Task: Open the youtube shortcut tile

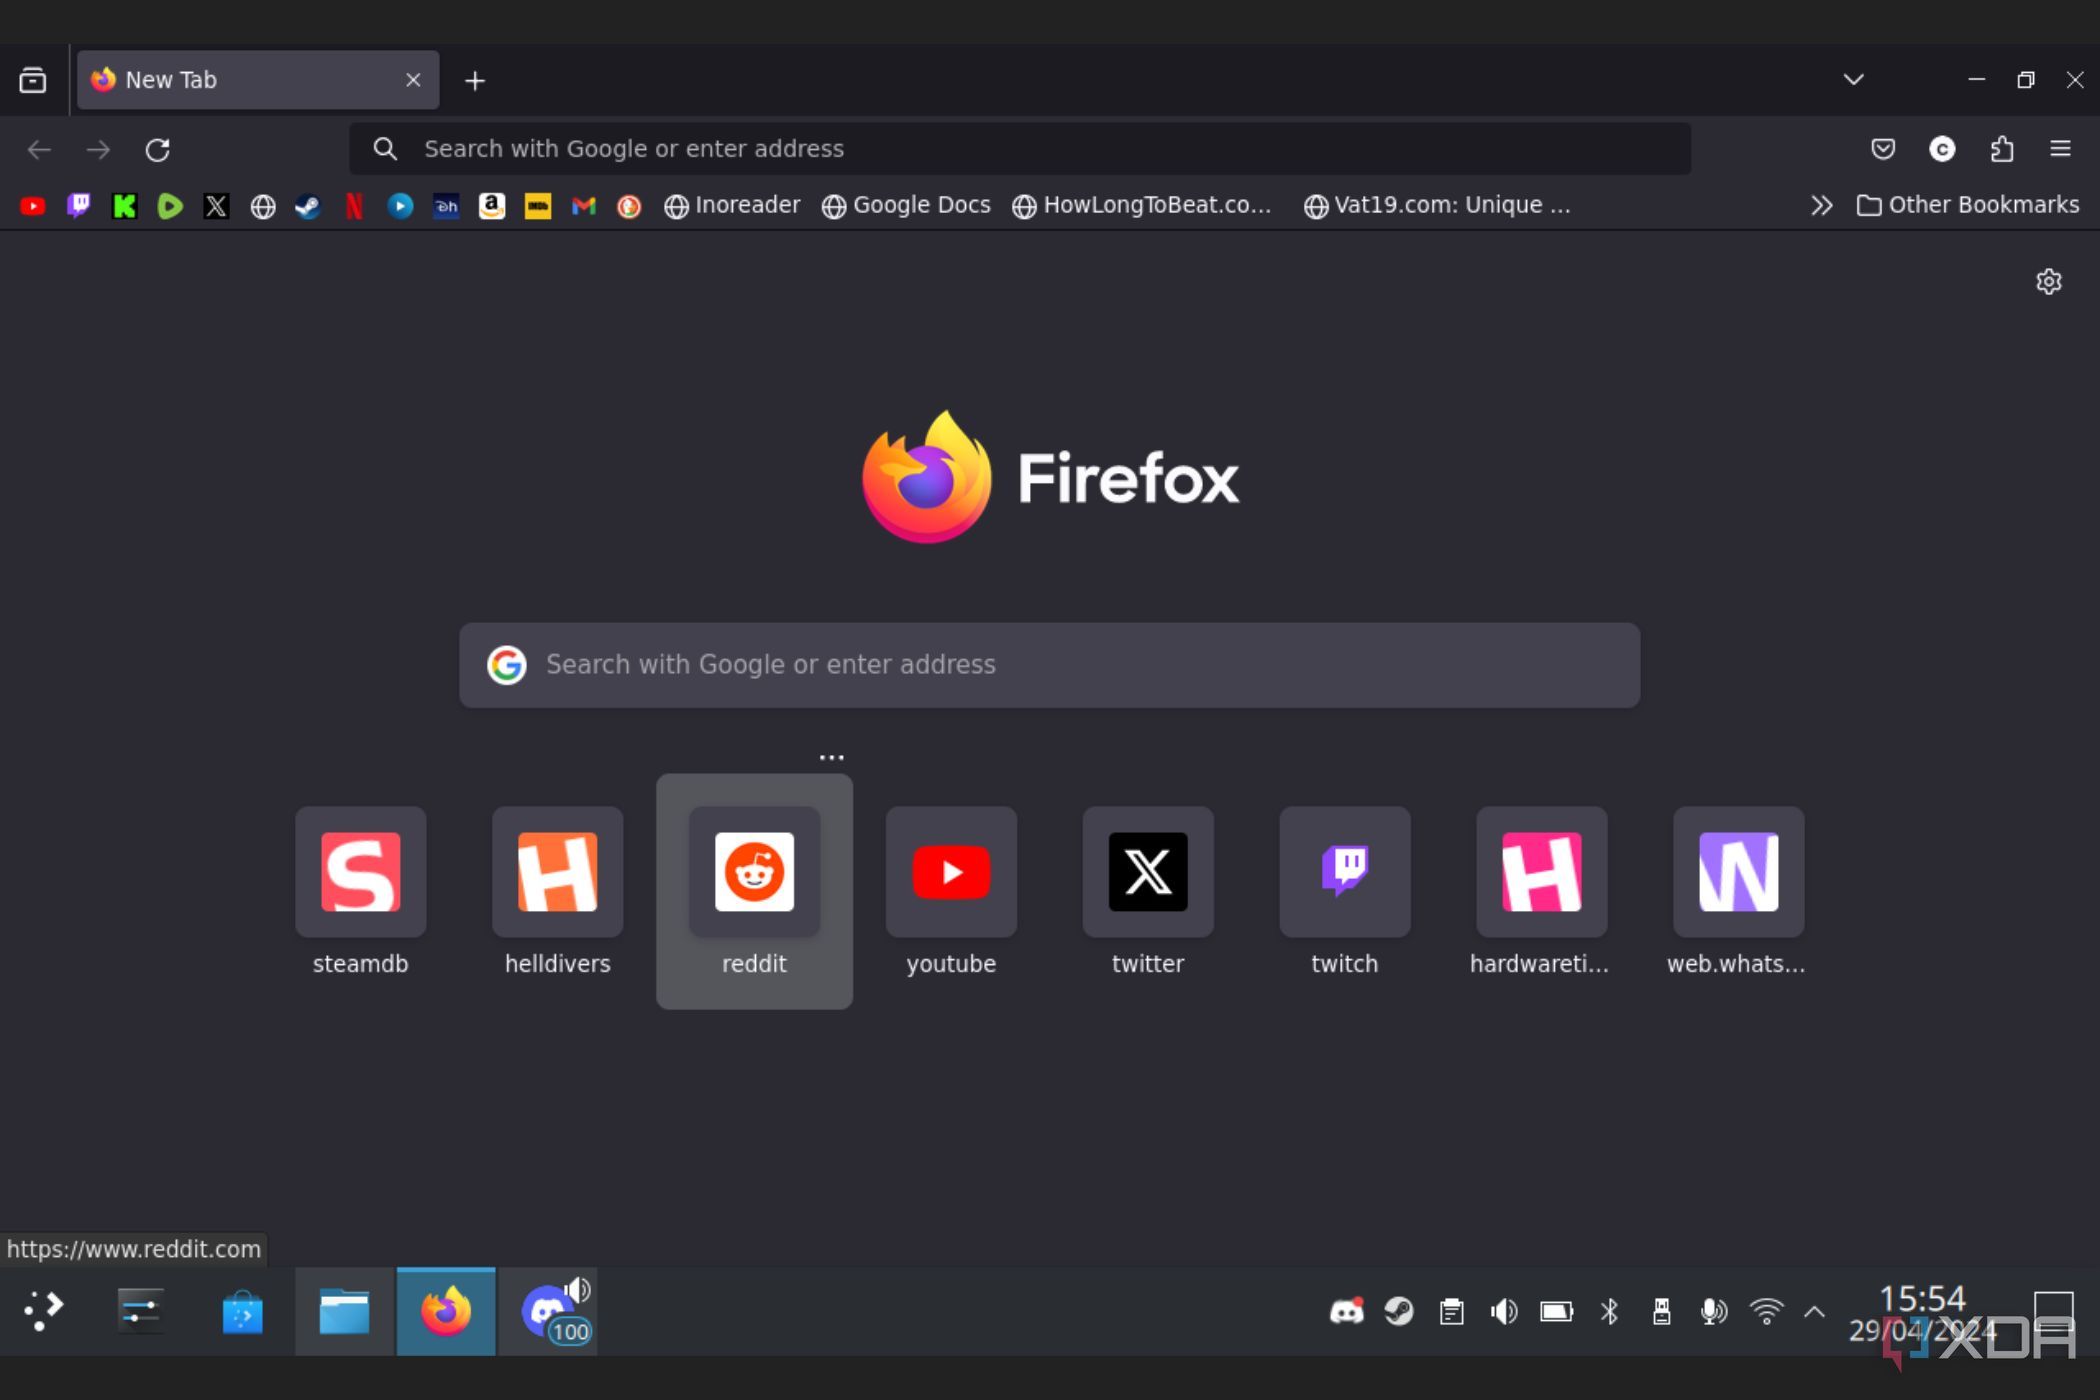Action: coord(951,891)
